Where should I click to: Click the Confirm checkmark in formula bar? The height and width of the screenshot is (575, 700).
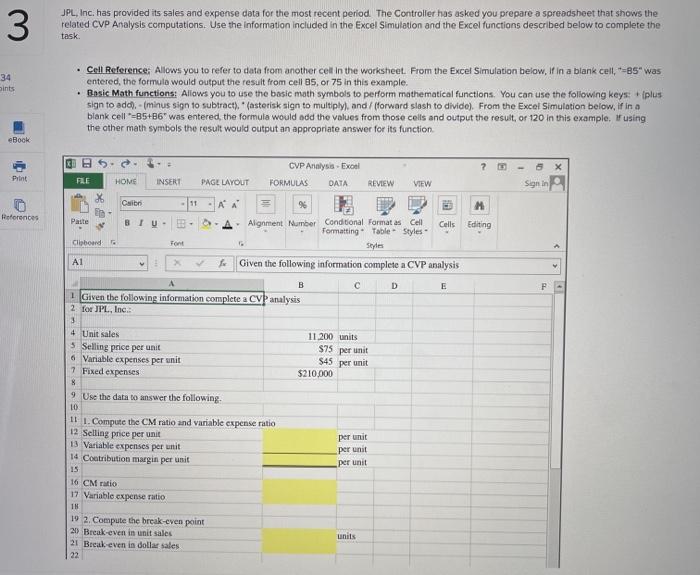(x=200, y=263)
